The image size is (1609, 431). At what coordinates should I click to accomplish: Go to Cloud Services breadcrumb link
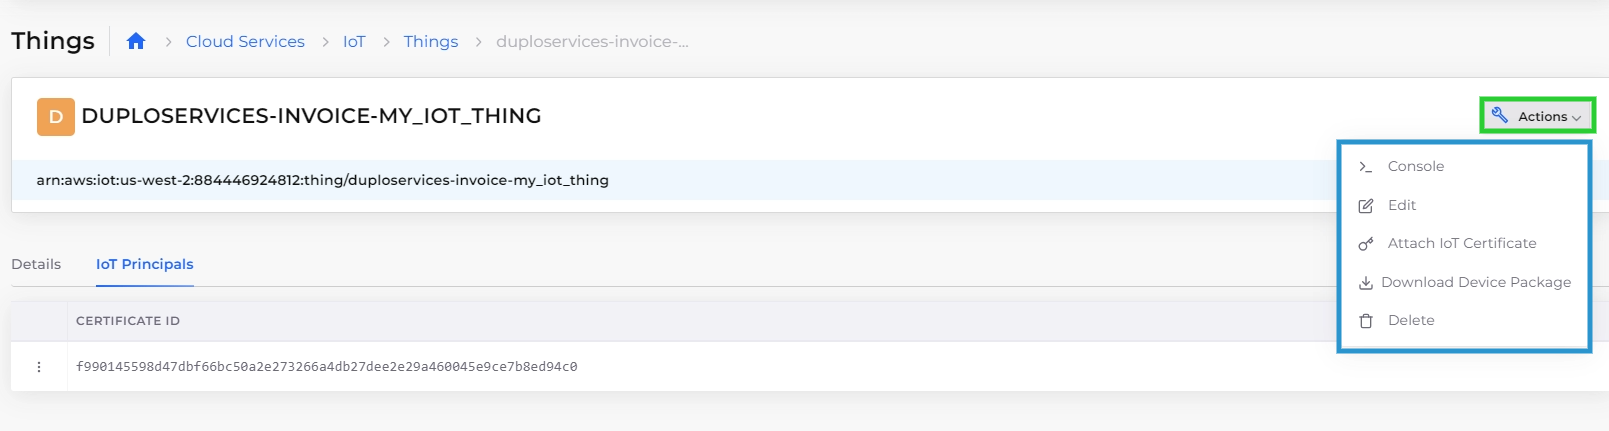click(x=245, y=41)
